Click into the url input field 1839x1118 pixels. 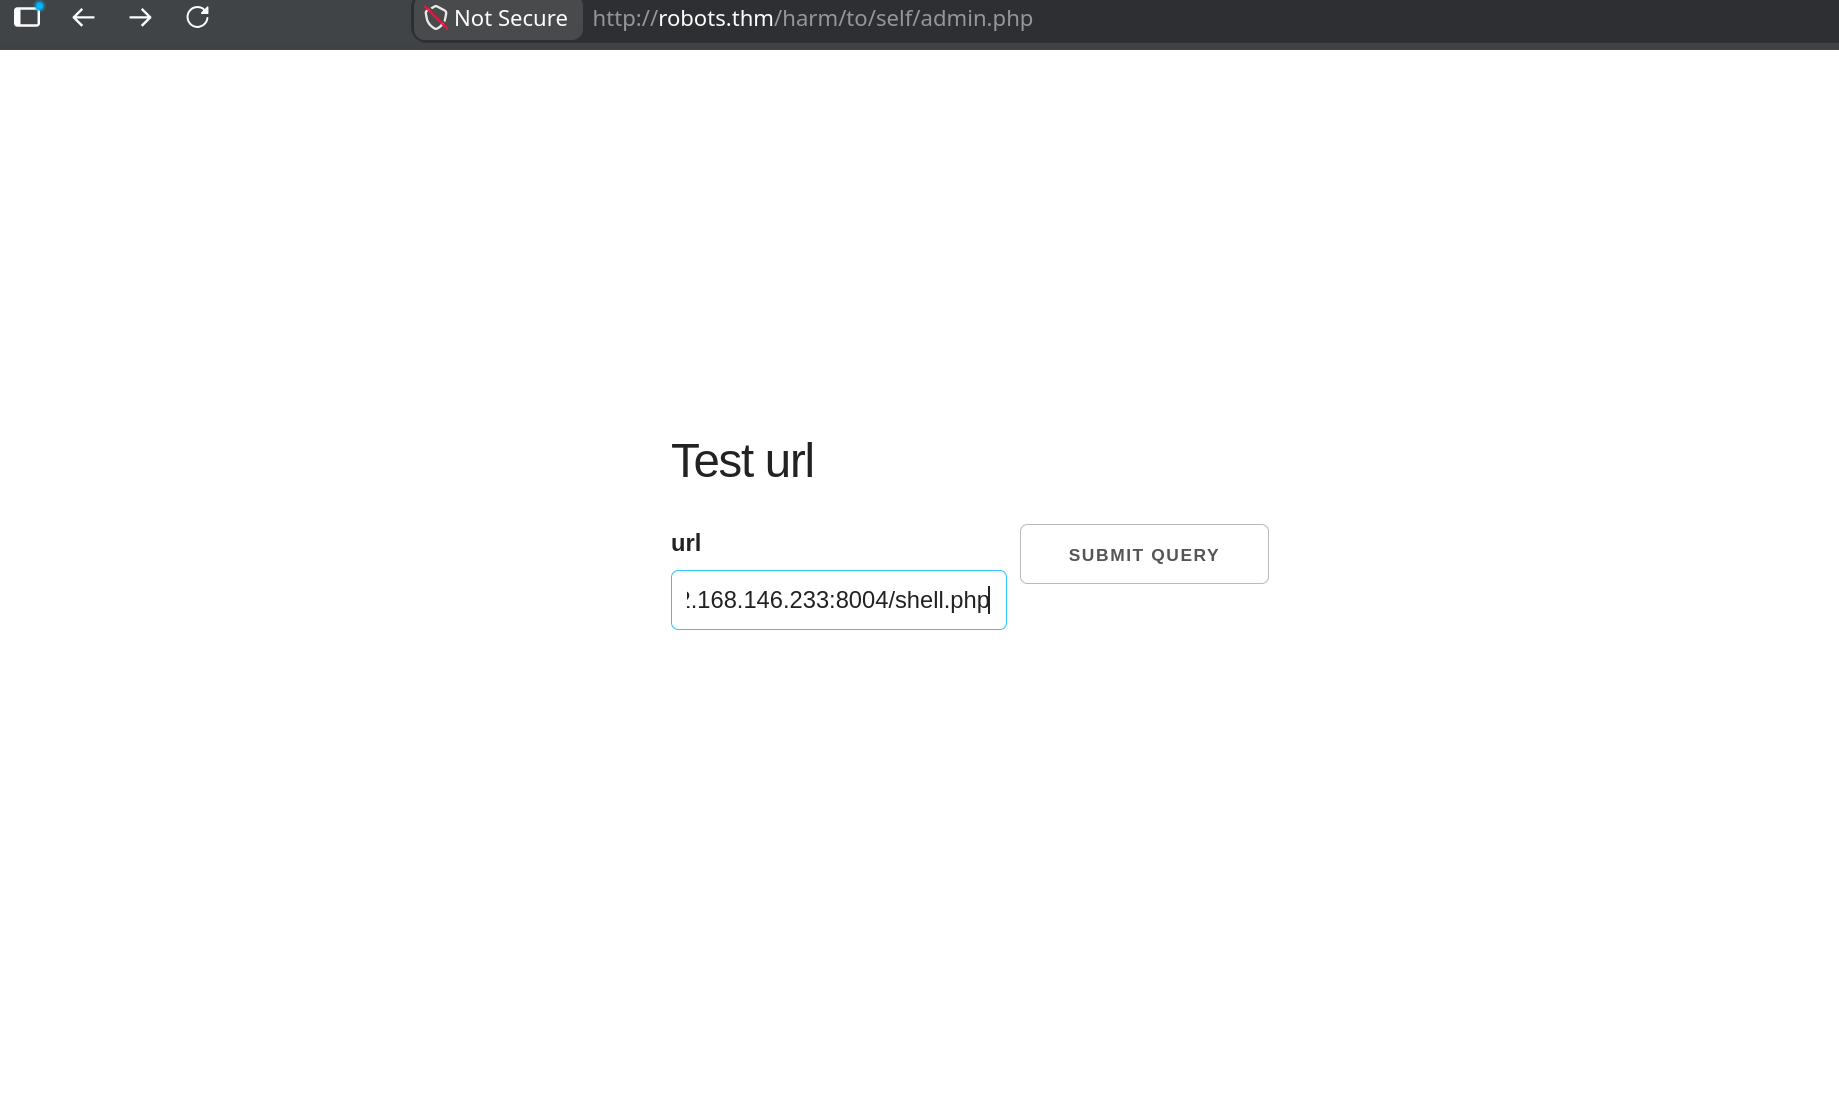click(838, 600)
